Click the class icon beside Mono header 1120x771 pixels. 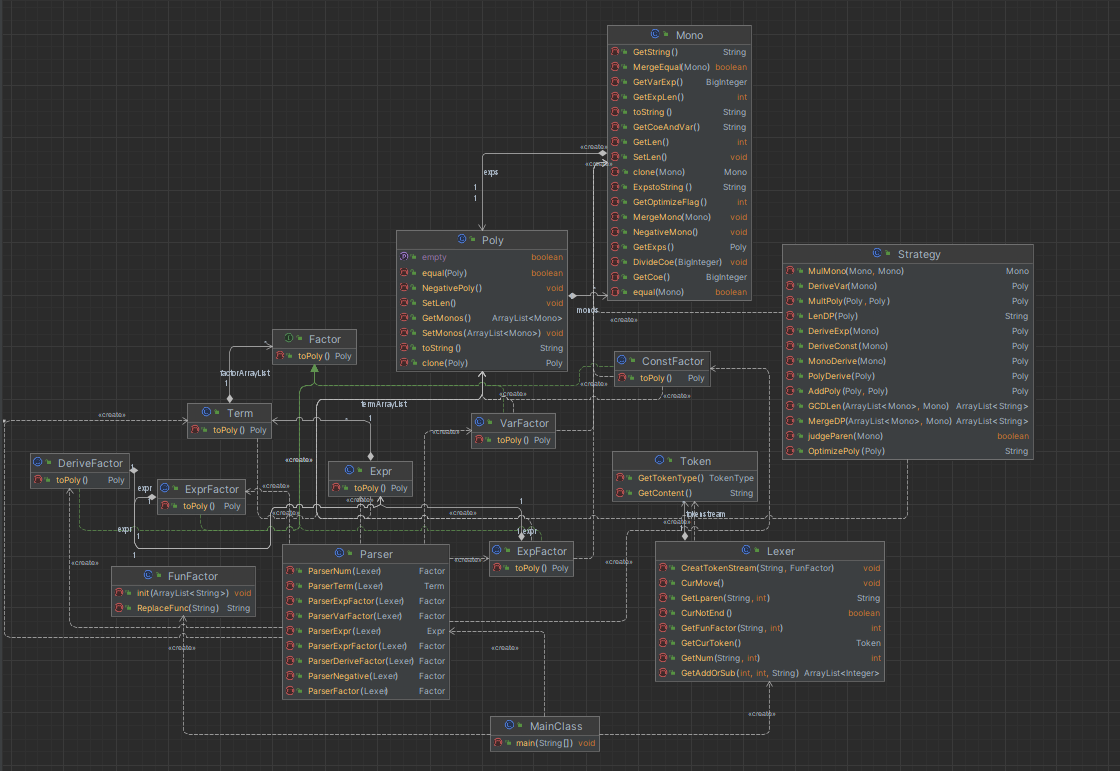tap(655, 34)
